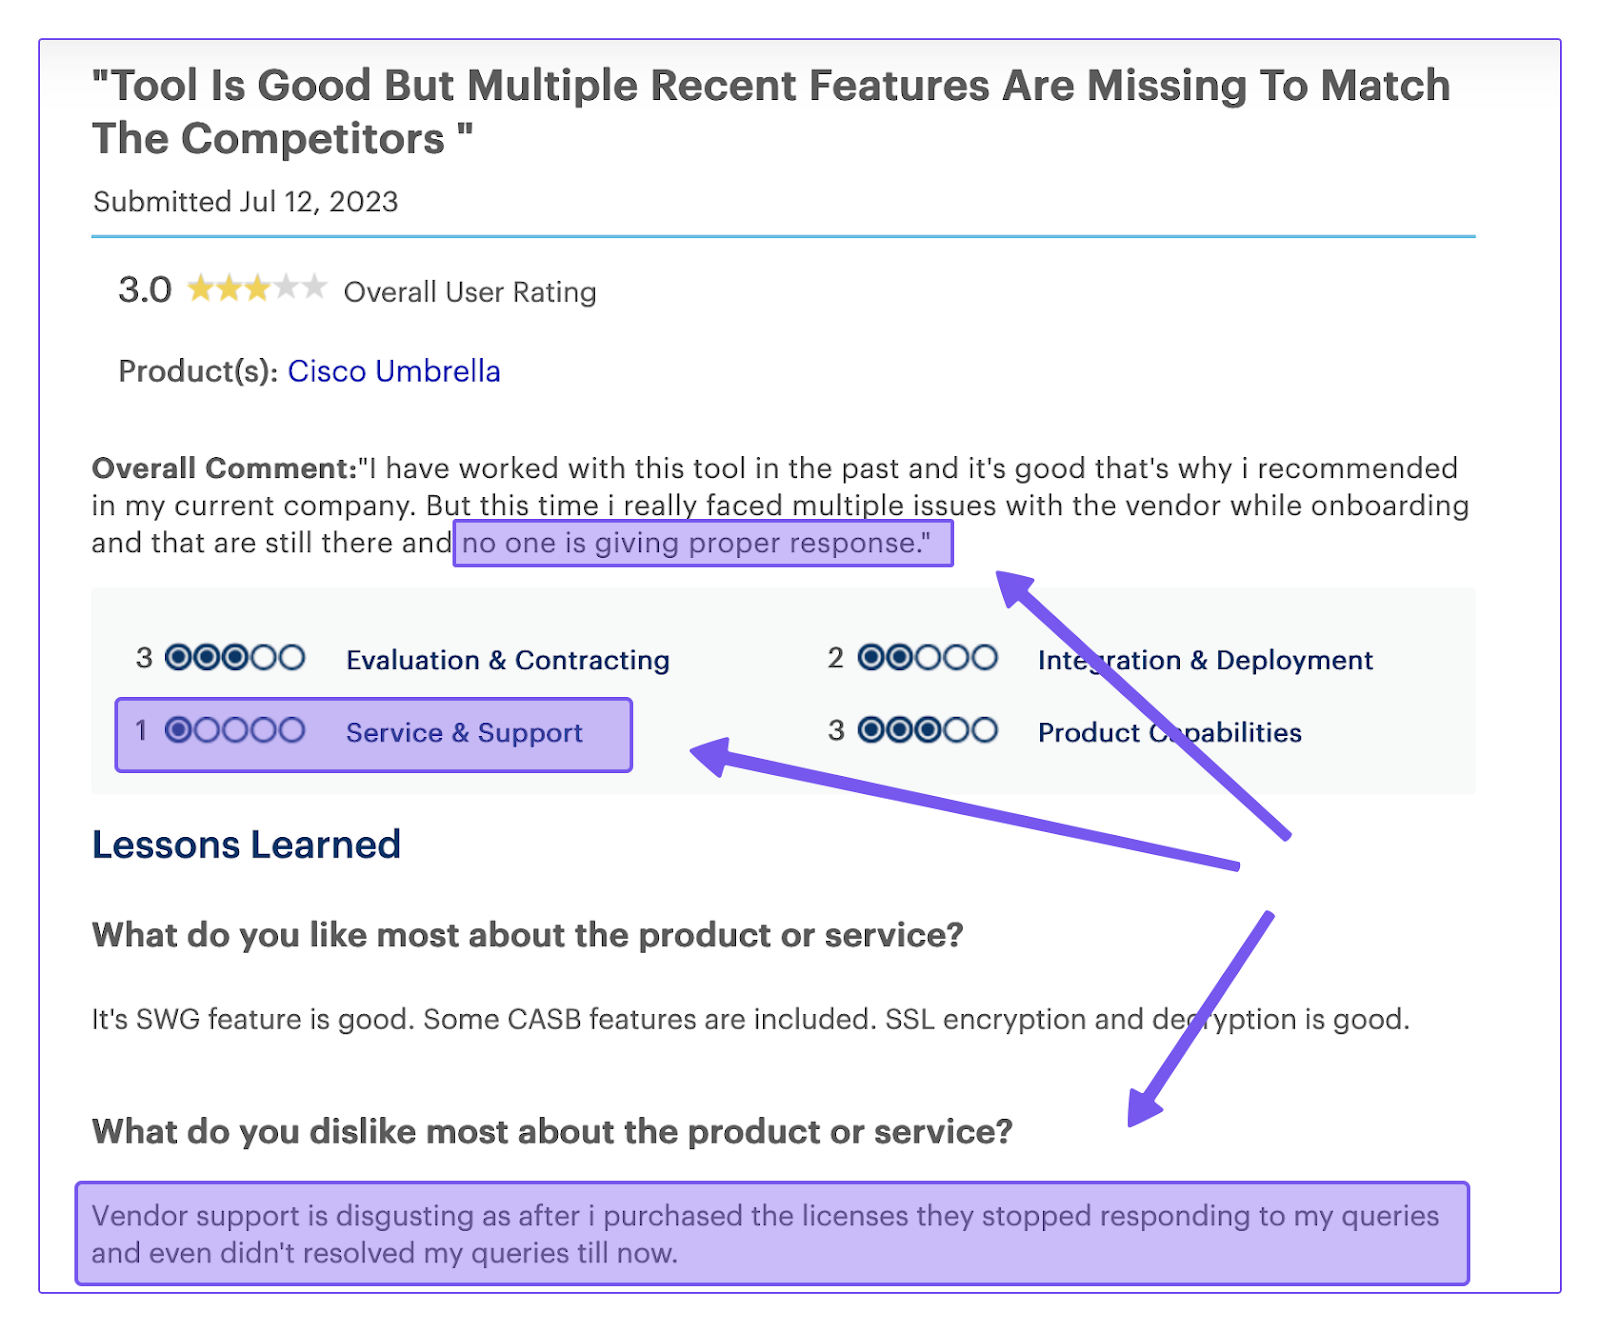Screen dimensions: 1600x1332
Task: Click the review title heading
Action: (770, 112)
